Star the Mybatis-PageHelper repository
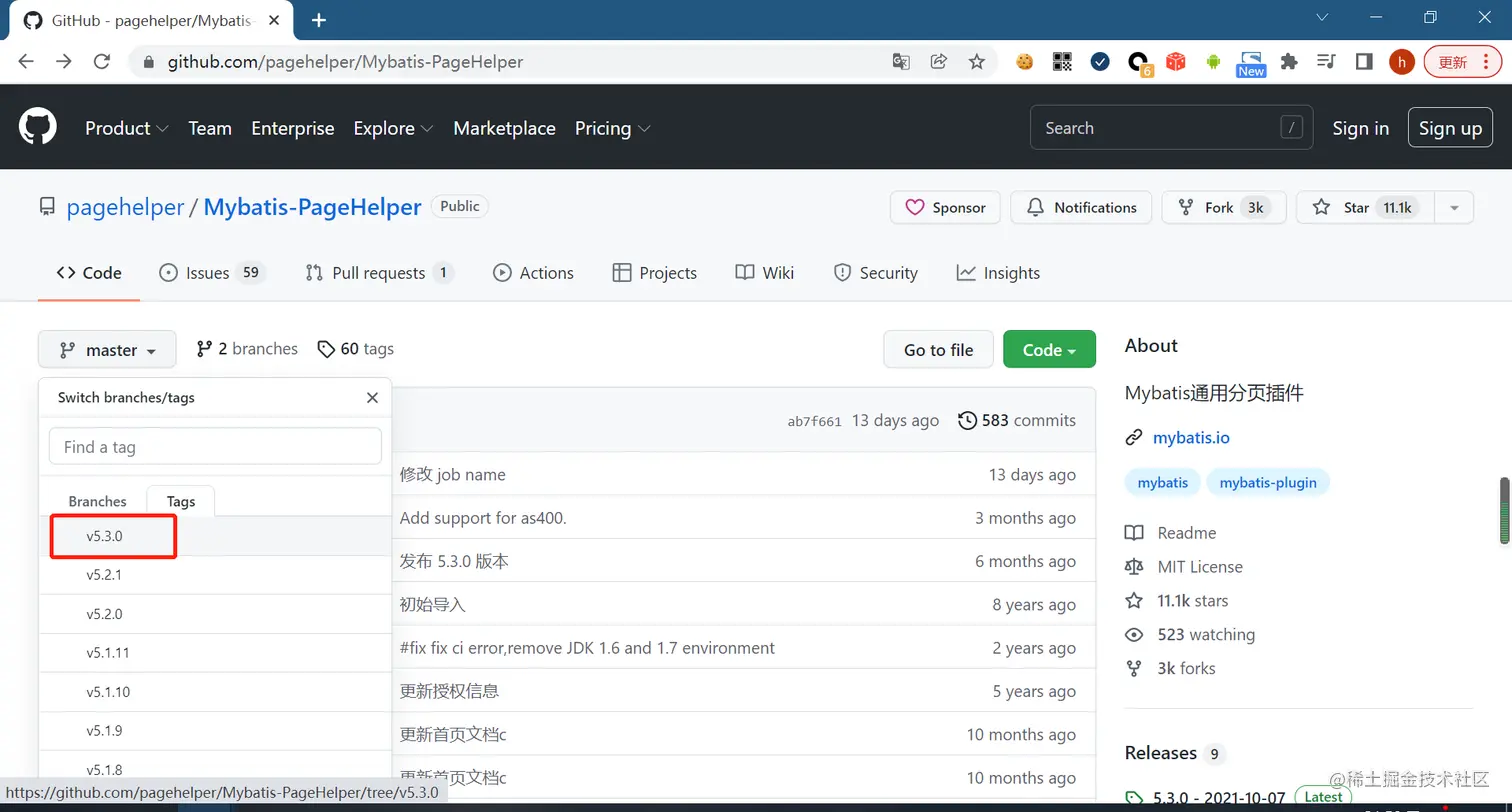The height and width of the screenshot is (812, 1512). pos(1365,207)
